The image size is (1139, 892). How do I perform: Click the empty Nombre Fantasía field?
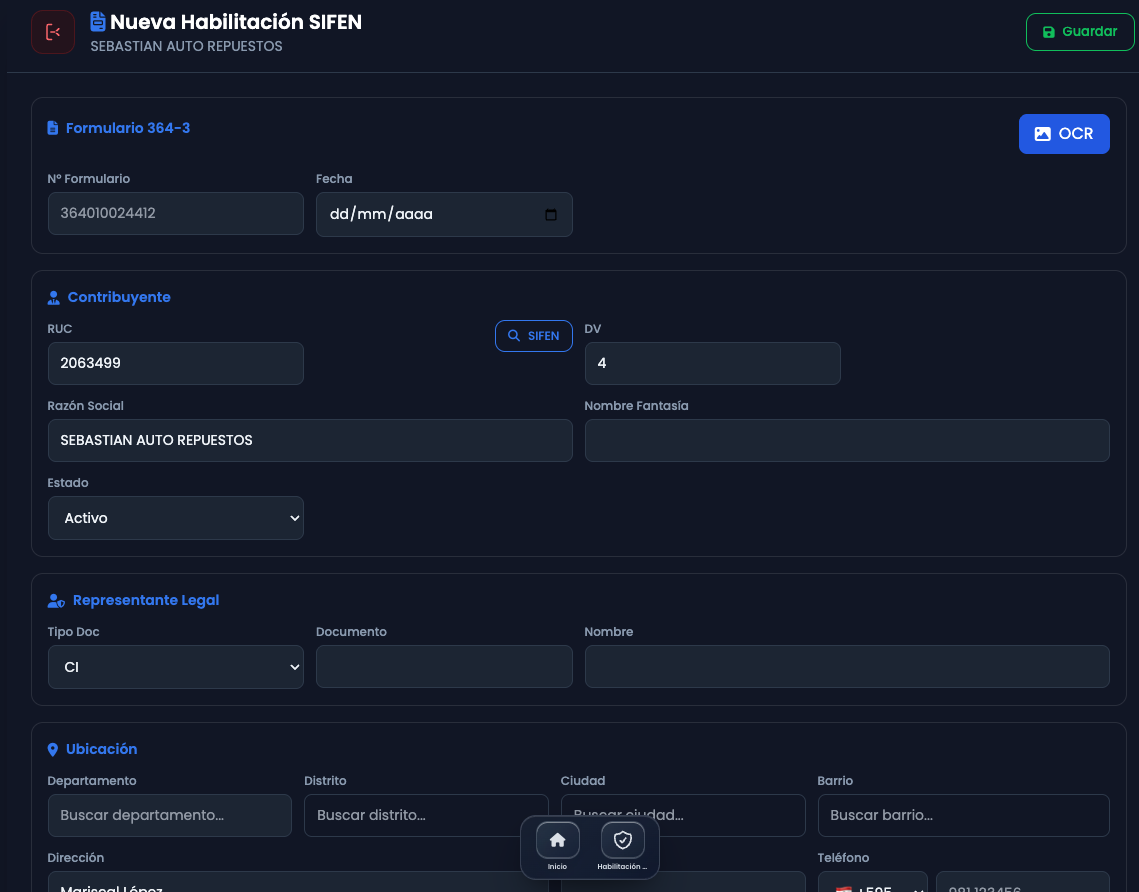pyautogui.click(x=847, y=441)
